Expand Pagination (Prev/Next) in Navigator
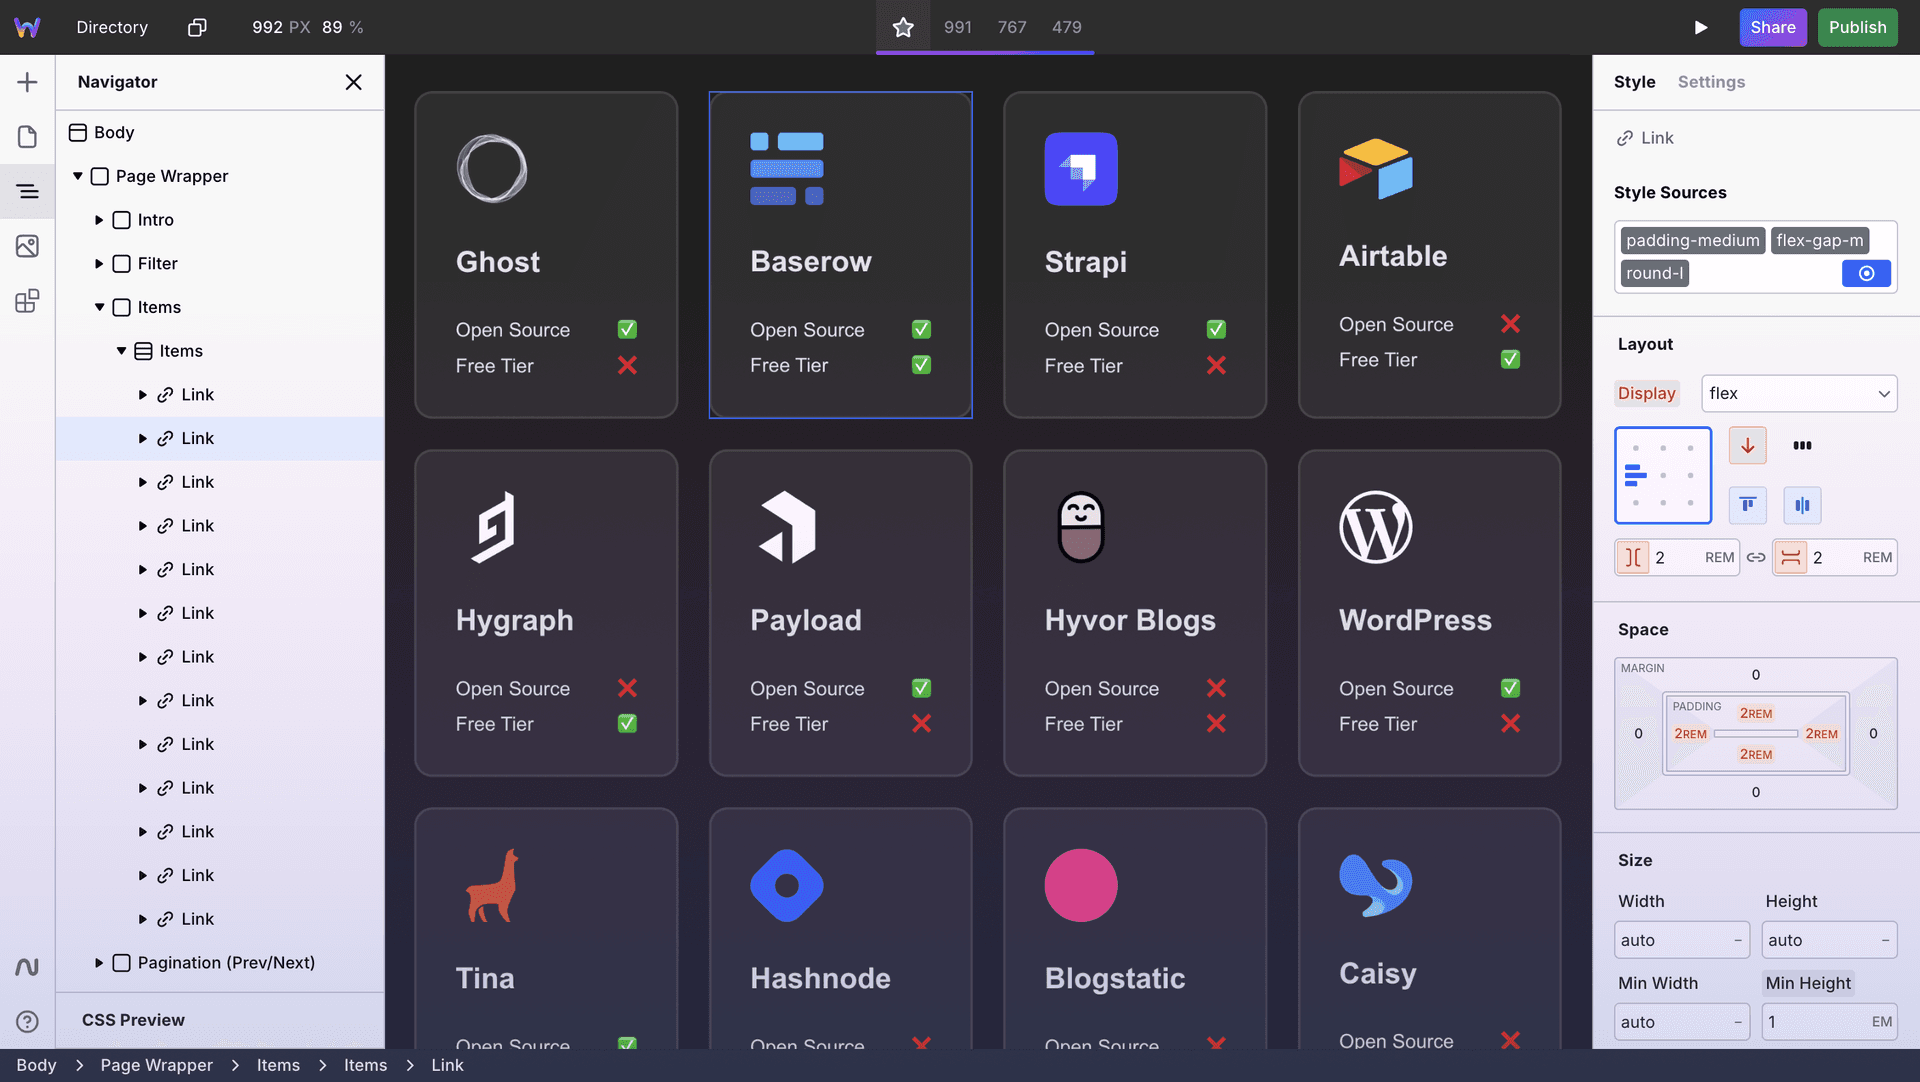The image size is (1920, 1082). [x=99, y=962]
